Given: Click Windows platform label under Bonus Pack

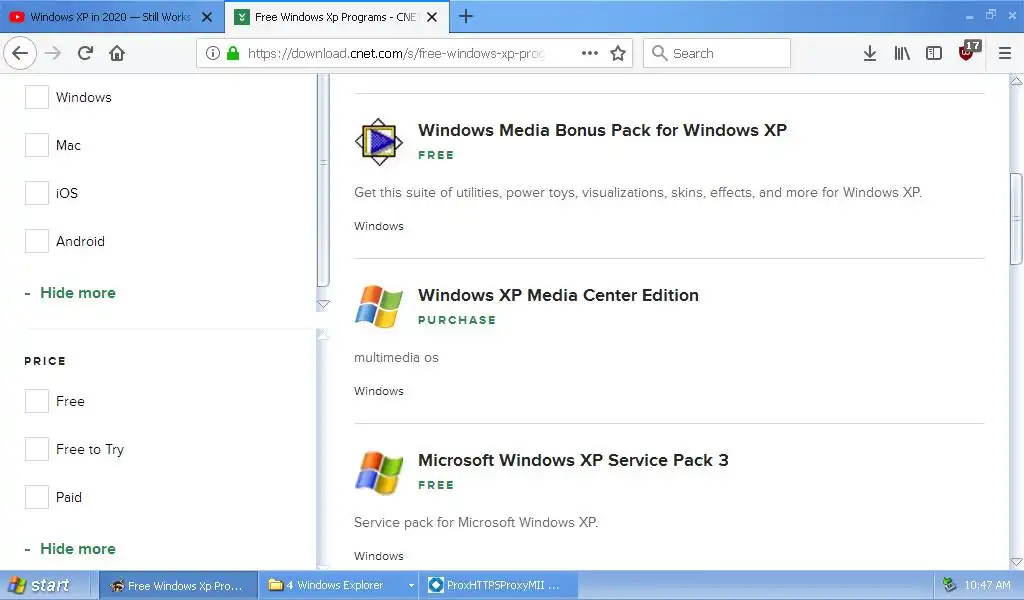Looking at the screenshot, I should [379, 226].
